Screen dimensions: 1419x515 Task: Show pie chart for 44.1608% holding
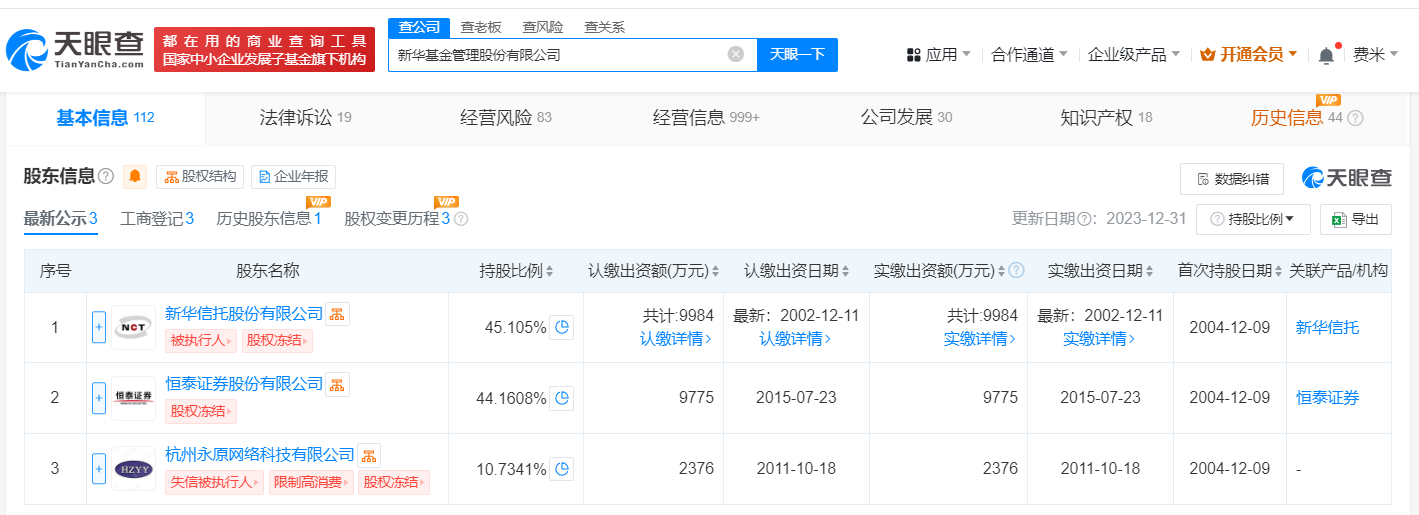pyautogui.click(x=562, y=398)
